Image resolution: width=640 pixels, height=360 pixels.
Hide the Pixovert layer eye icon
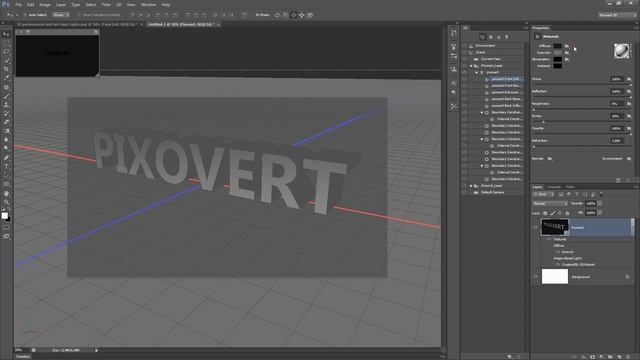pyautogui.click(x=535, y=227)
